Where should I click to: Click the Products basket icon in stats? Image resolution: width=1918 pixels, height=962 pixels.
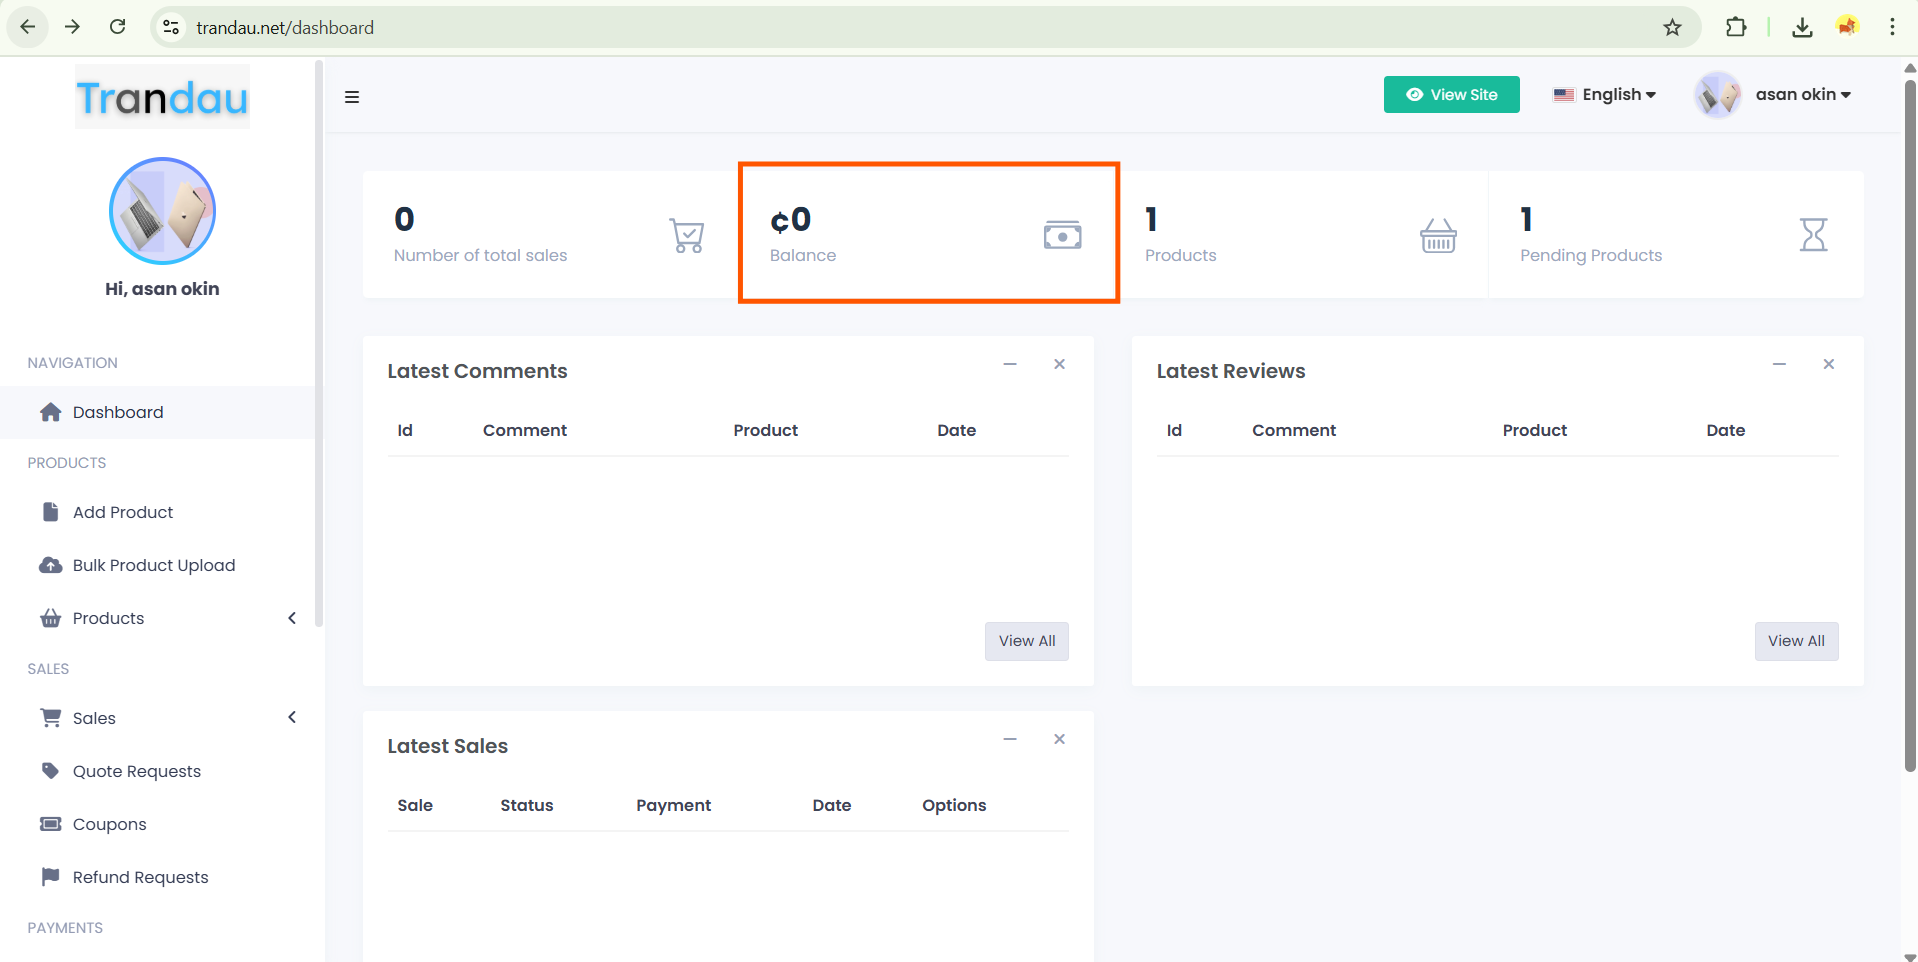pos(1438,236)
